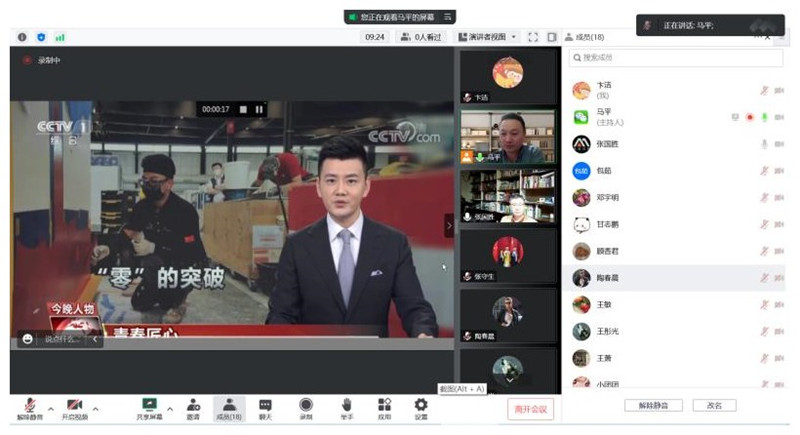Select the 小团团 row at the bottom of the list
Screen dimensions: 800x435
674,383
